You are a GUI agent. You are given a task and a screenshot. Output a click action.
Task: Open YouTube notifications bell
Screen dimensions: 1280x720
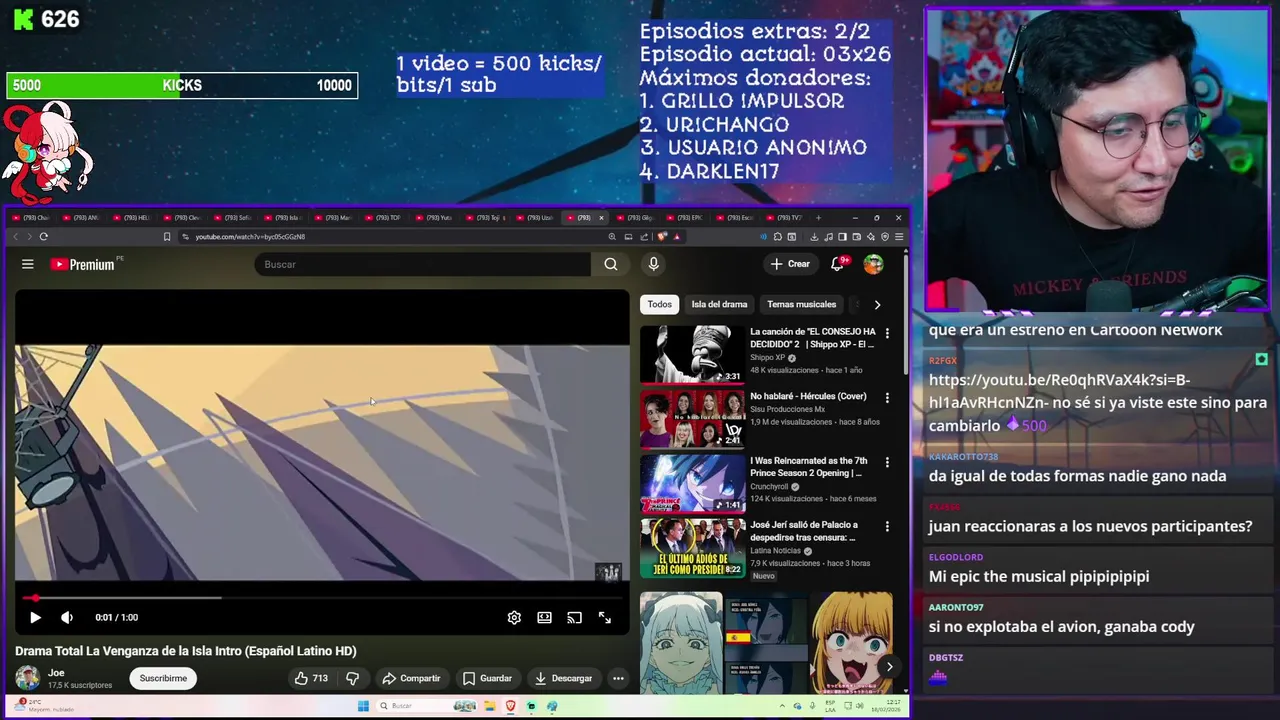pos(838,264)
